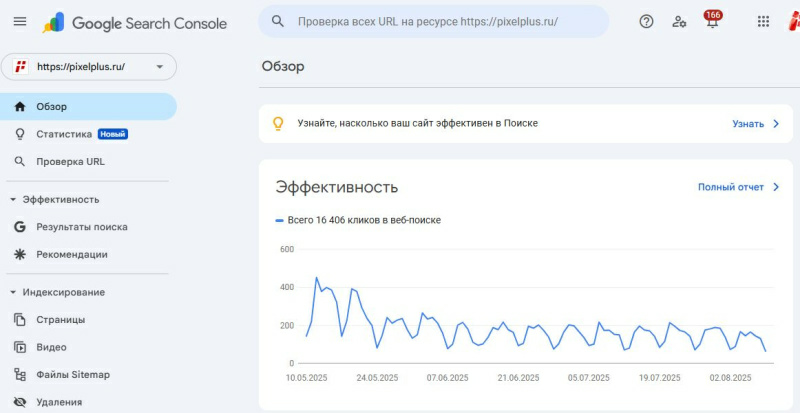The height and width of the screenshot is (413, 800).
Task: Focus the URL inspection search field
Action: click(440, 21)
